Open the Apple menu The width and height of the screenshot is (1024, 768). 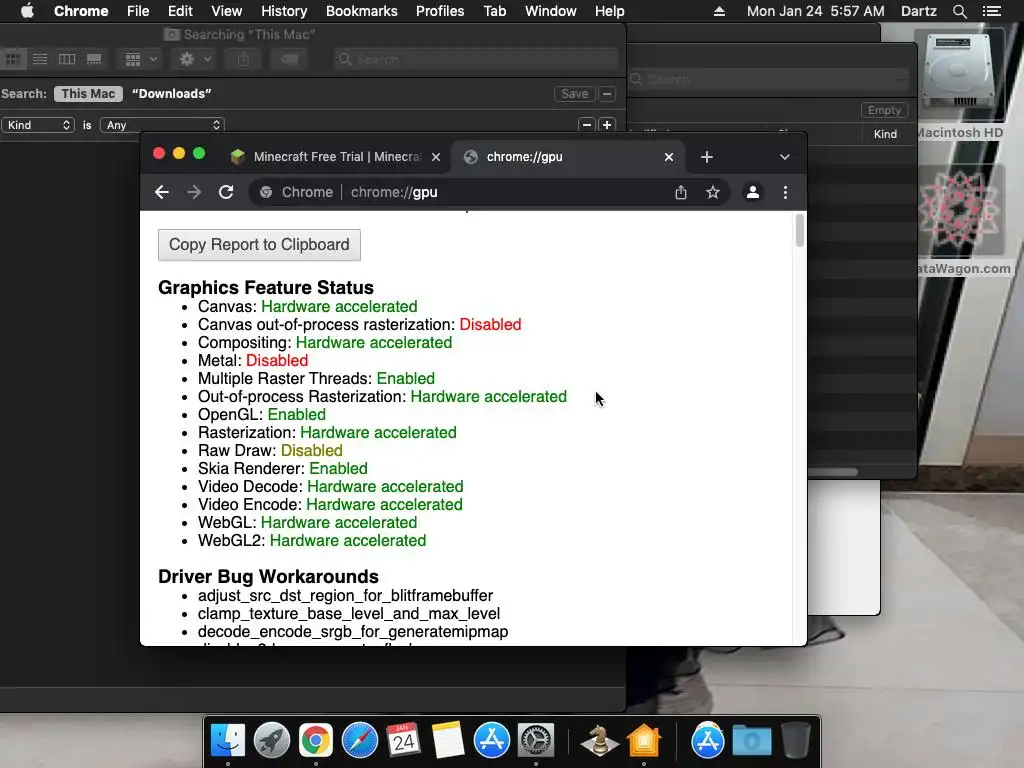27,11
